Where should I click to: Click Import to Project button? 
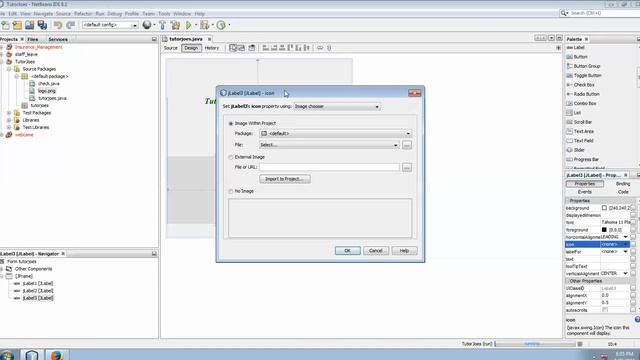(x=285, y=179)
